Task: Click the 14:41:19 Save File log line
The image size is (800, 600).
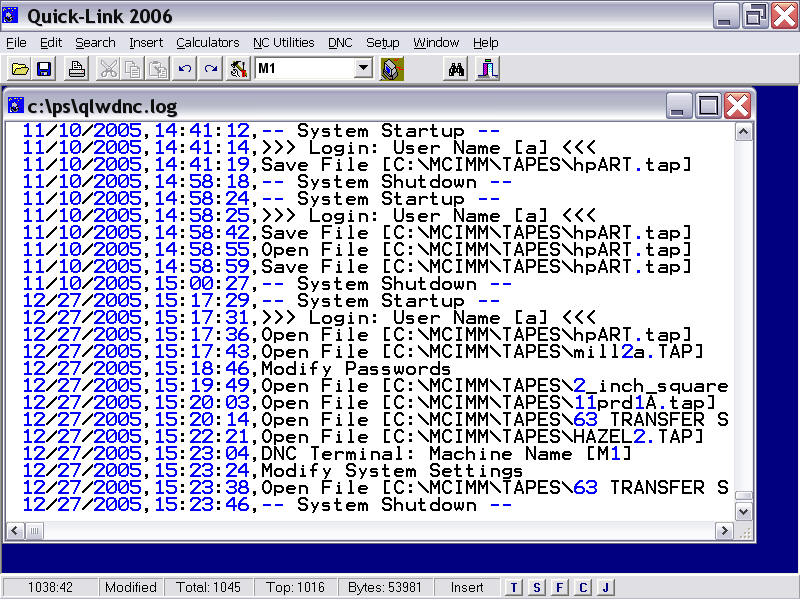Action: [357, 164]
